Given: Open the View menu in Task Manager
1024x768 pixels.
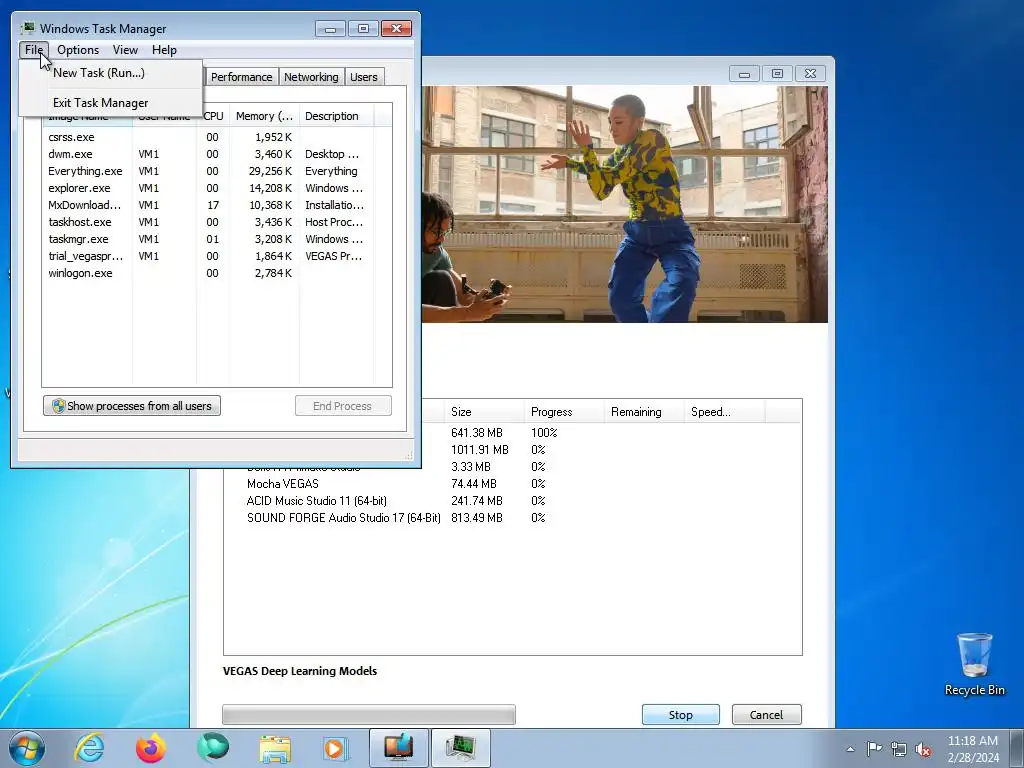Looking at the screenshot, I should 125,50.
